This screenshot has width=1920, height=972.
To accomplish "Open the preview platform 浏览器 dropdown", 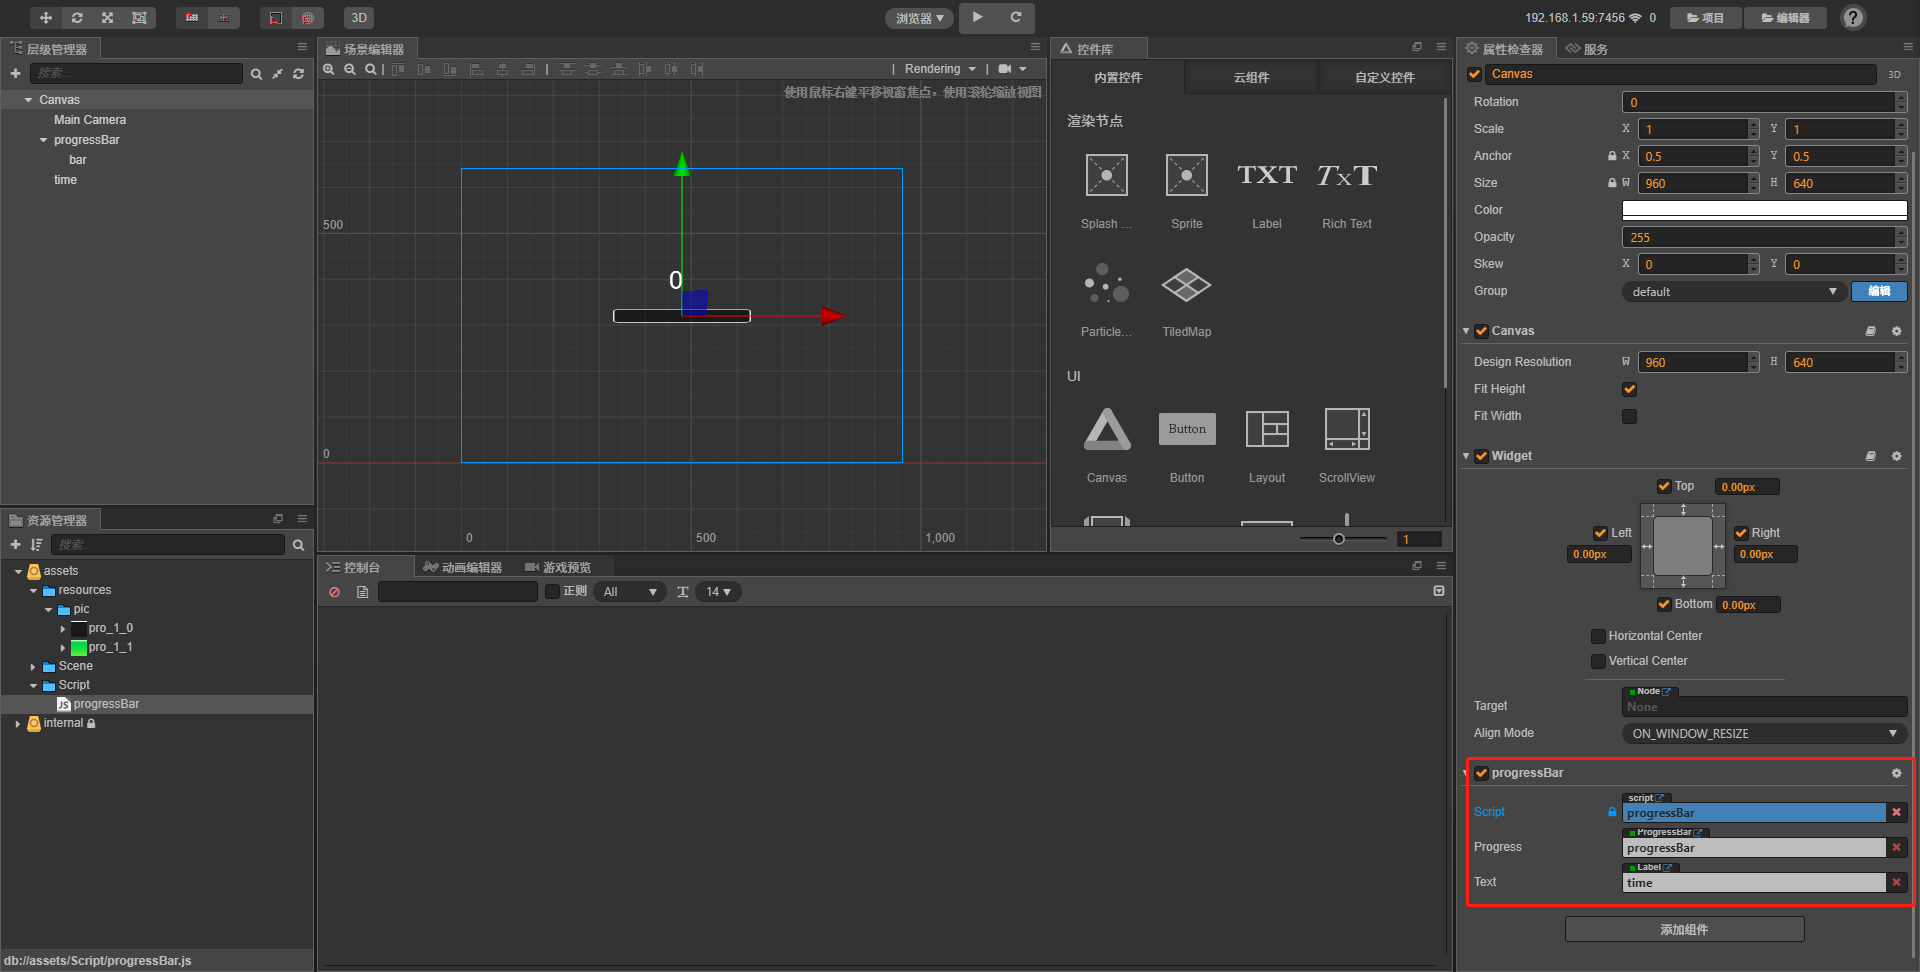I will pos(919,18).
